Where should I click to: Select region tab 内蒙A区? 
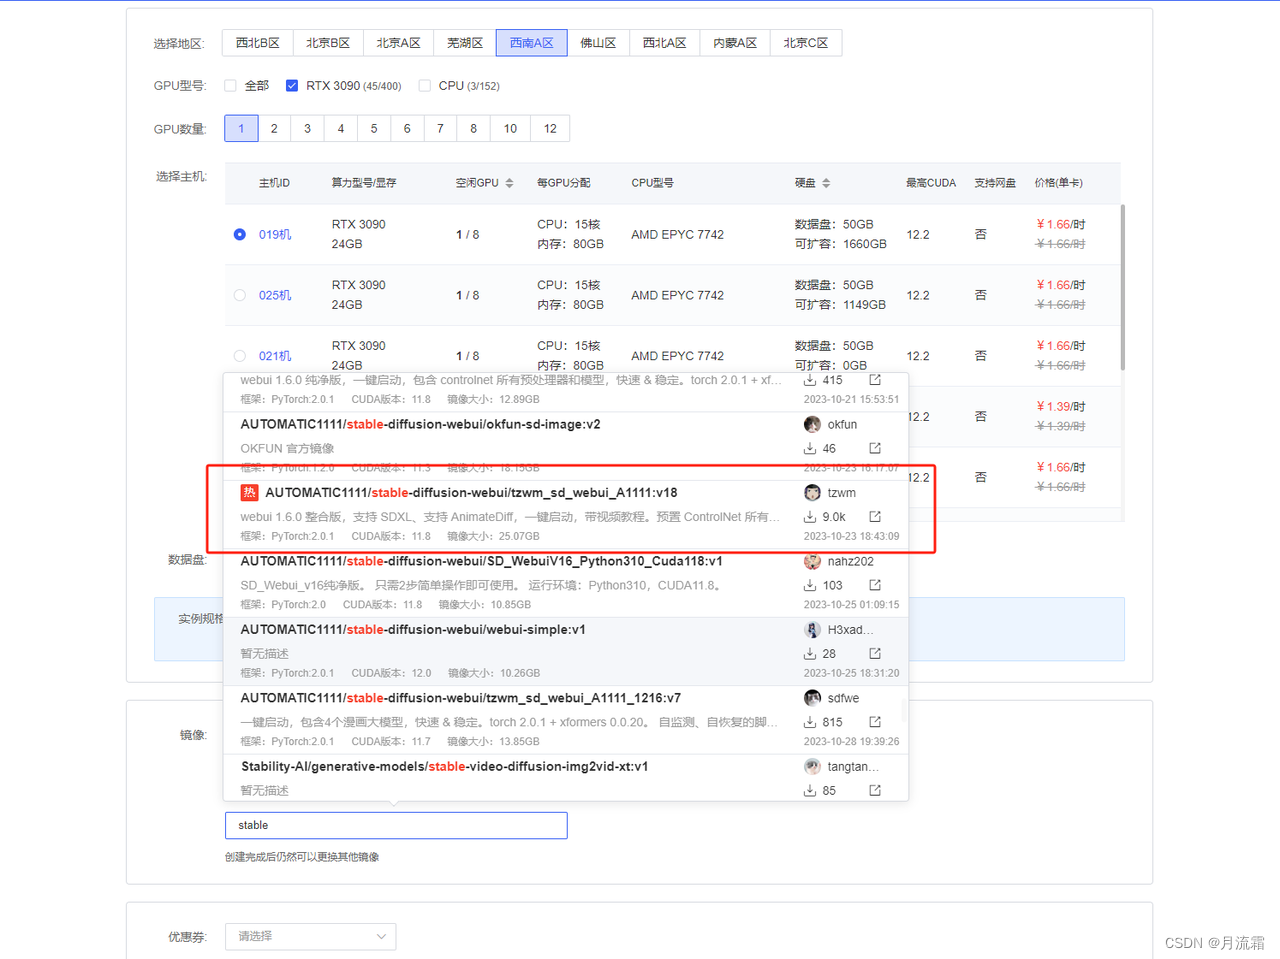click(x=735, y=43)
